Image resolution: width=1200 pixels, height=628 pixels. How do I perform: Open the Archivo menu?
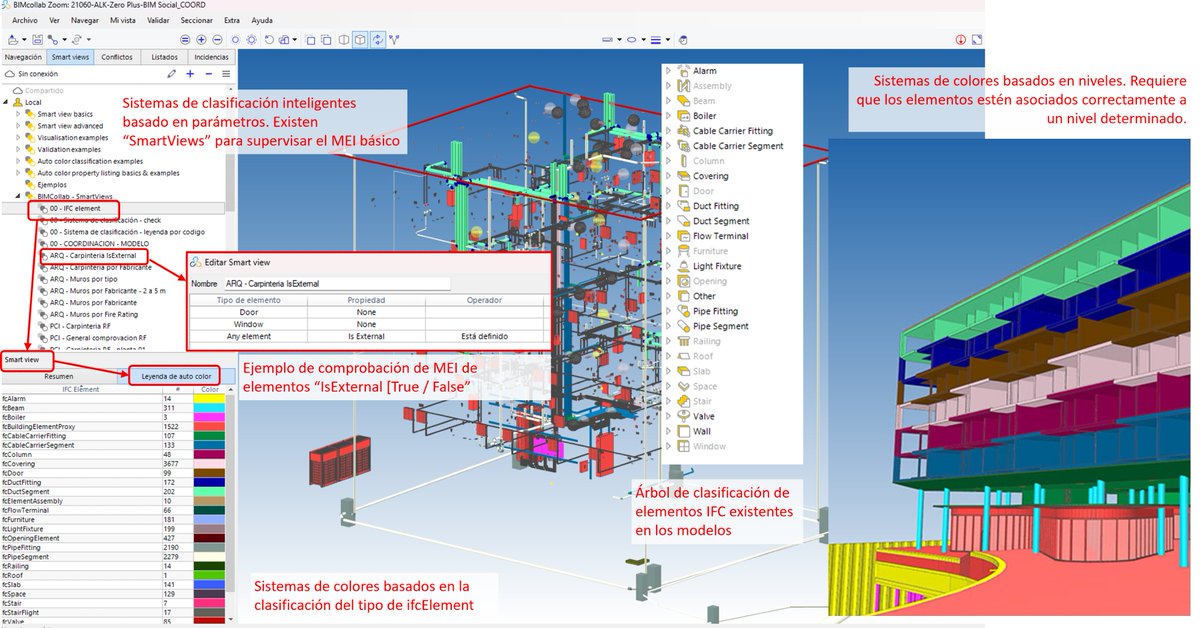click(x=25, y=20)
